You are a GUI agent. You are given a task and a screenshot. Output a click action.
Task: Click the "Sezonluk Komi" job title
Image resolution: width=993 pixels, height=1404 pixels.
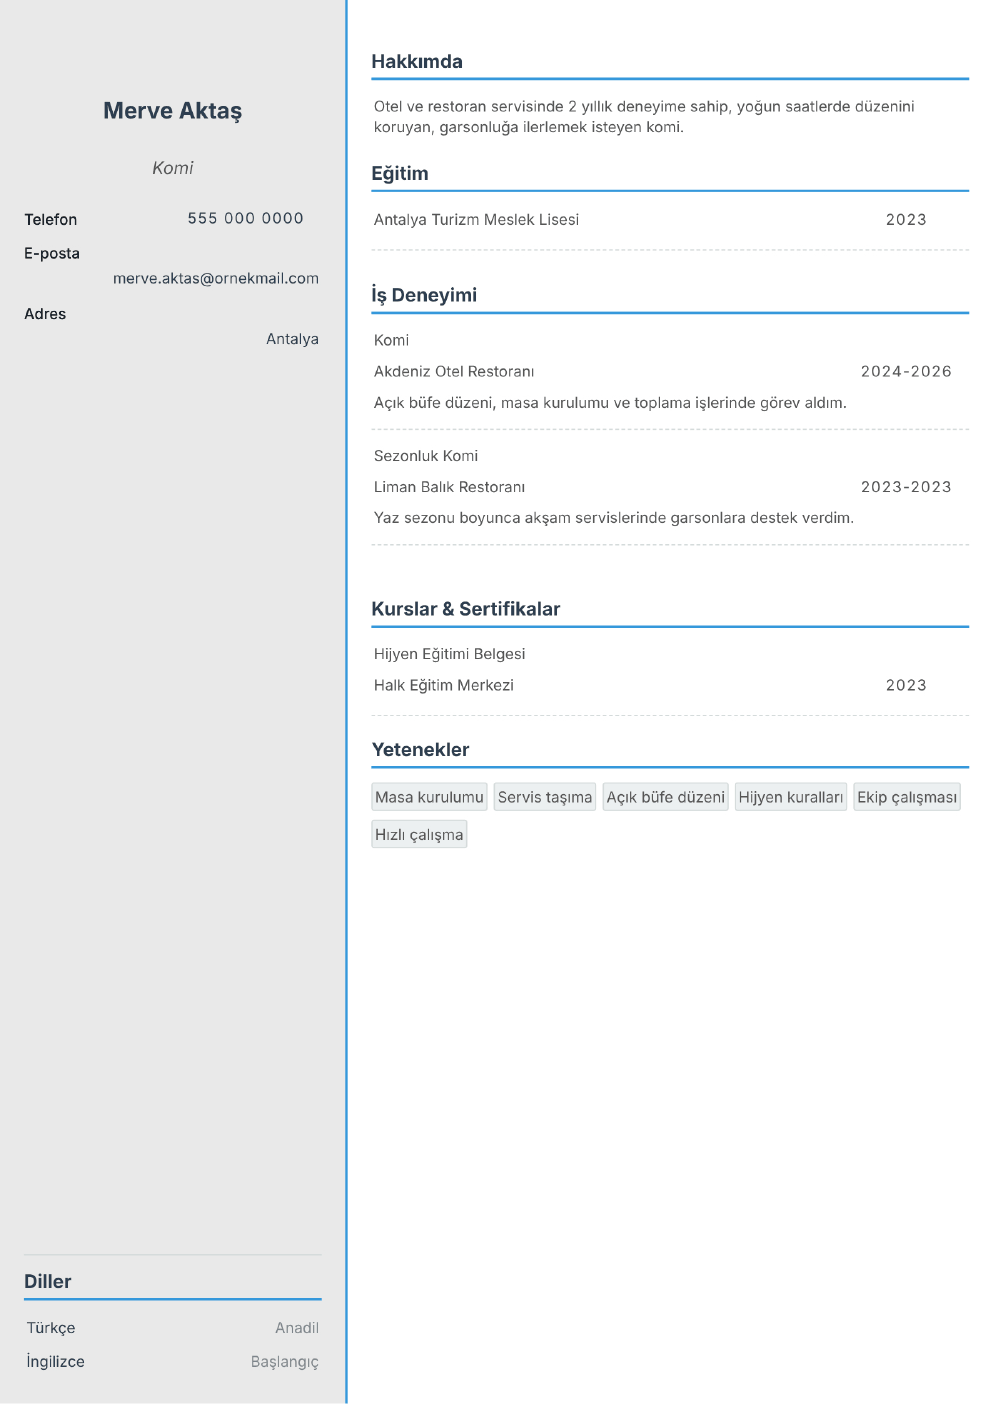click(426, 456)
